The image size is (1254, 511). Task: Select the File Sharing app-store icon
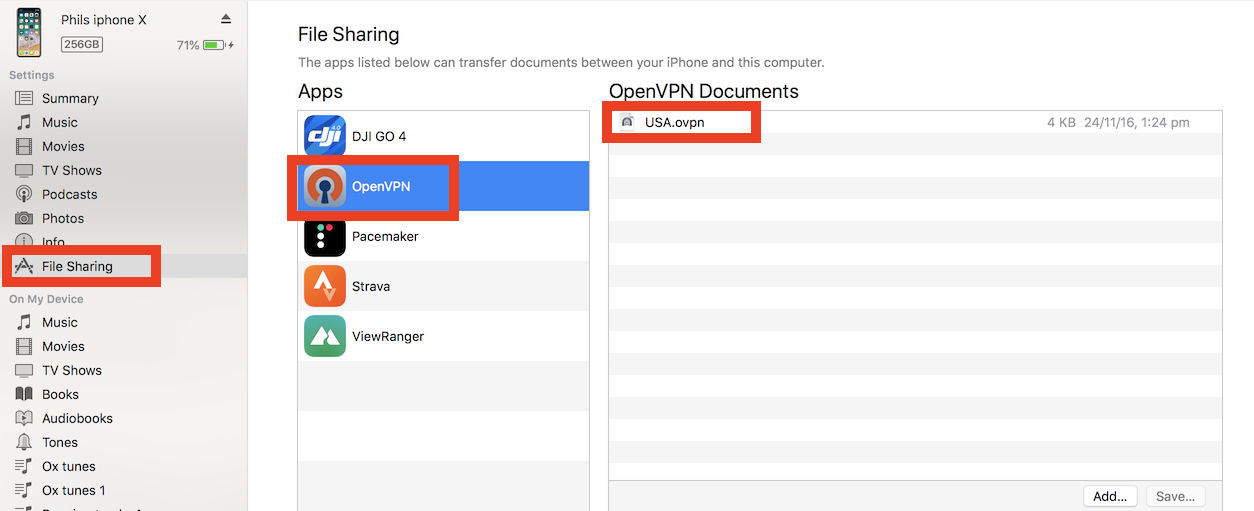[x=24, y=266]
